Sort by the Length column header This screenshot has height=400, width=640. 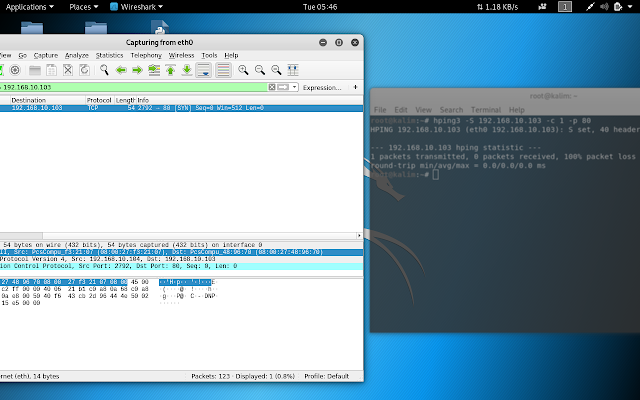(125, 100)
